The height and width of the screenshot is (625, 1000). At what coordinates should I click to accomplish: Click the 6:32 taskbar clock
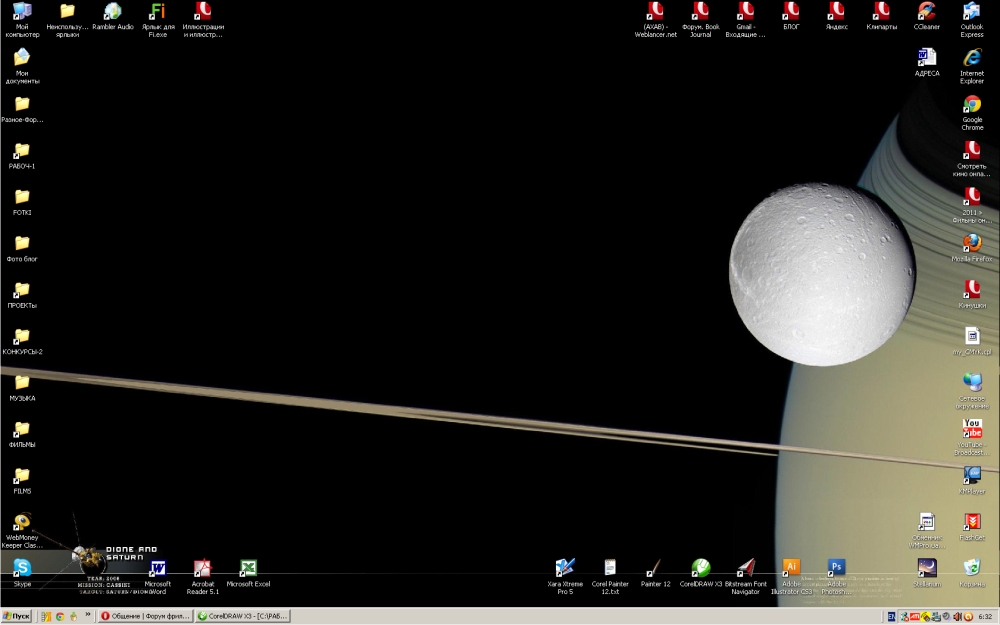tap(985, 616)
